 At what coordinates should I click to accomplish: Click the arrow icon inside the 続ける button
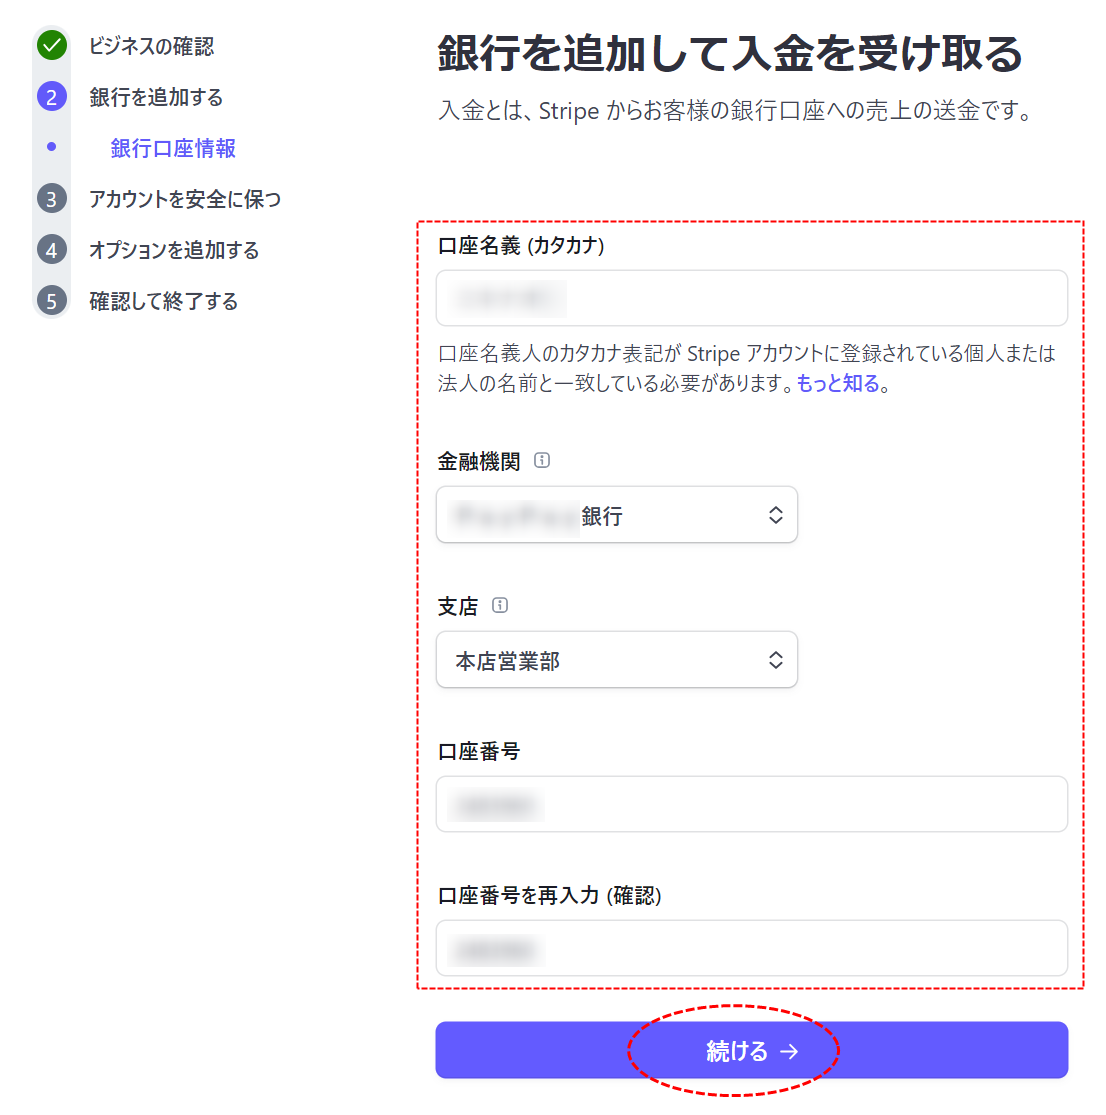tap(790, 1050)
